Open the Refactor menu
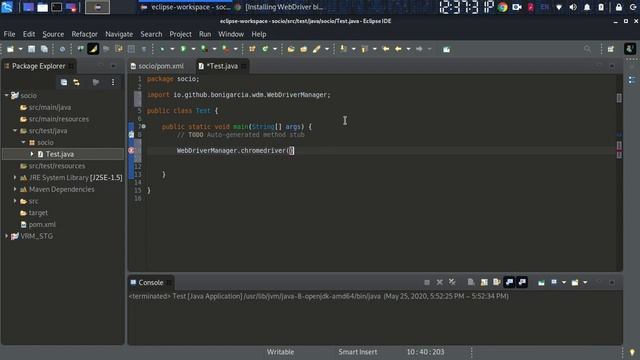 [84, 34]
